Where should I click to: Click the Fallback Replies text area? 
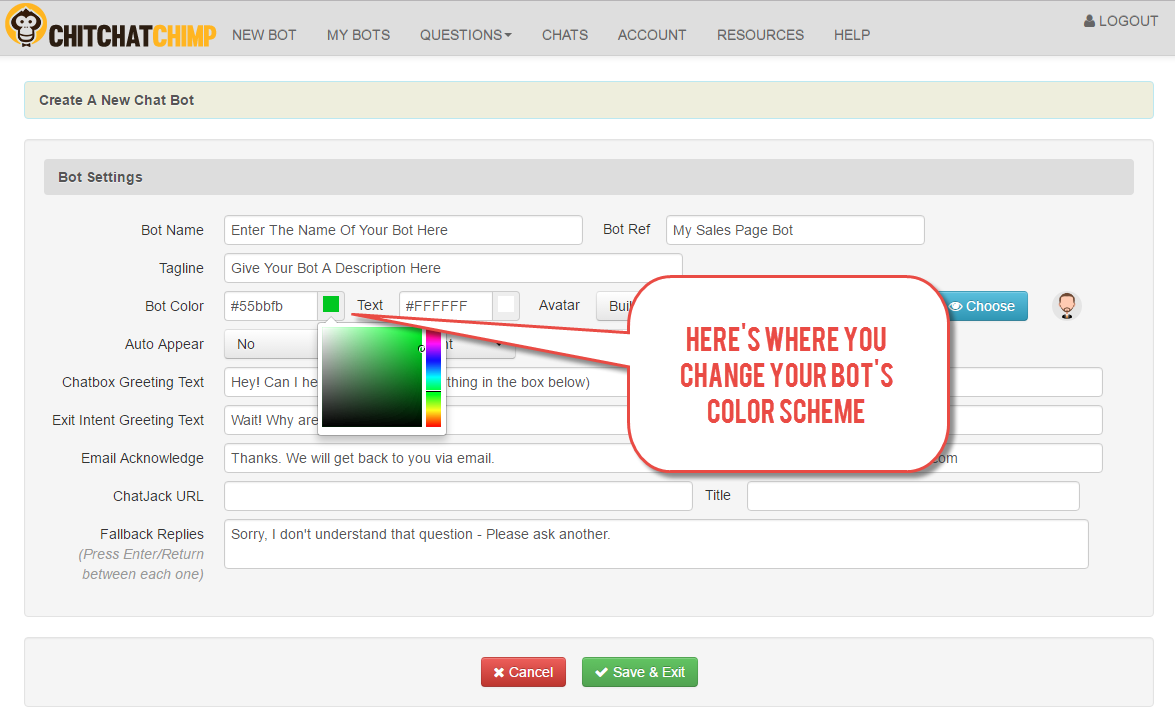[x=656, y=544]
